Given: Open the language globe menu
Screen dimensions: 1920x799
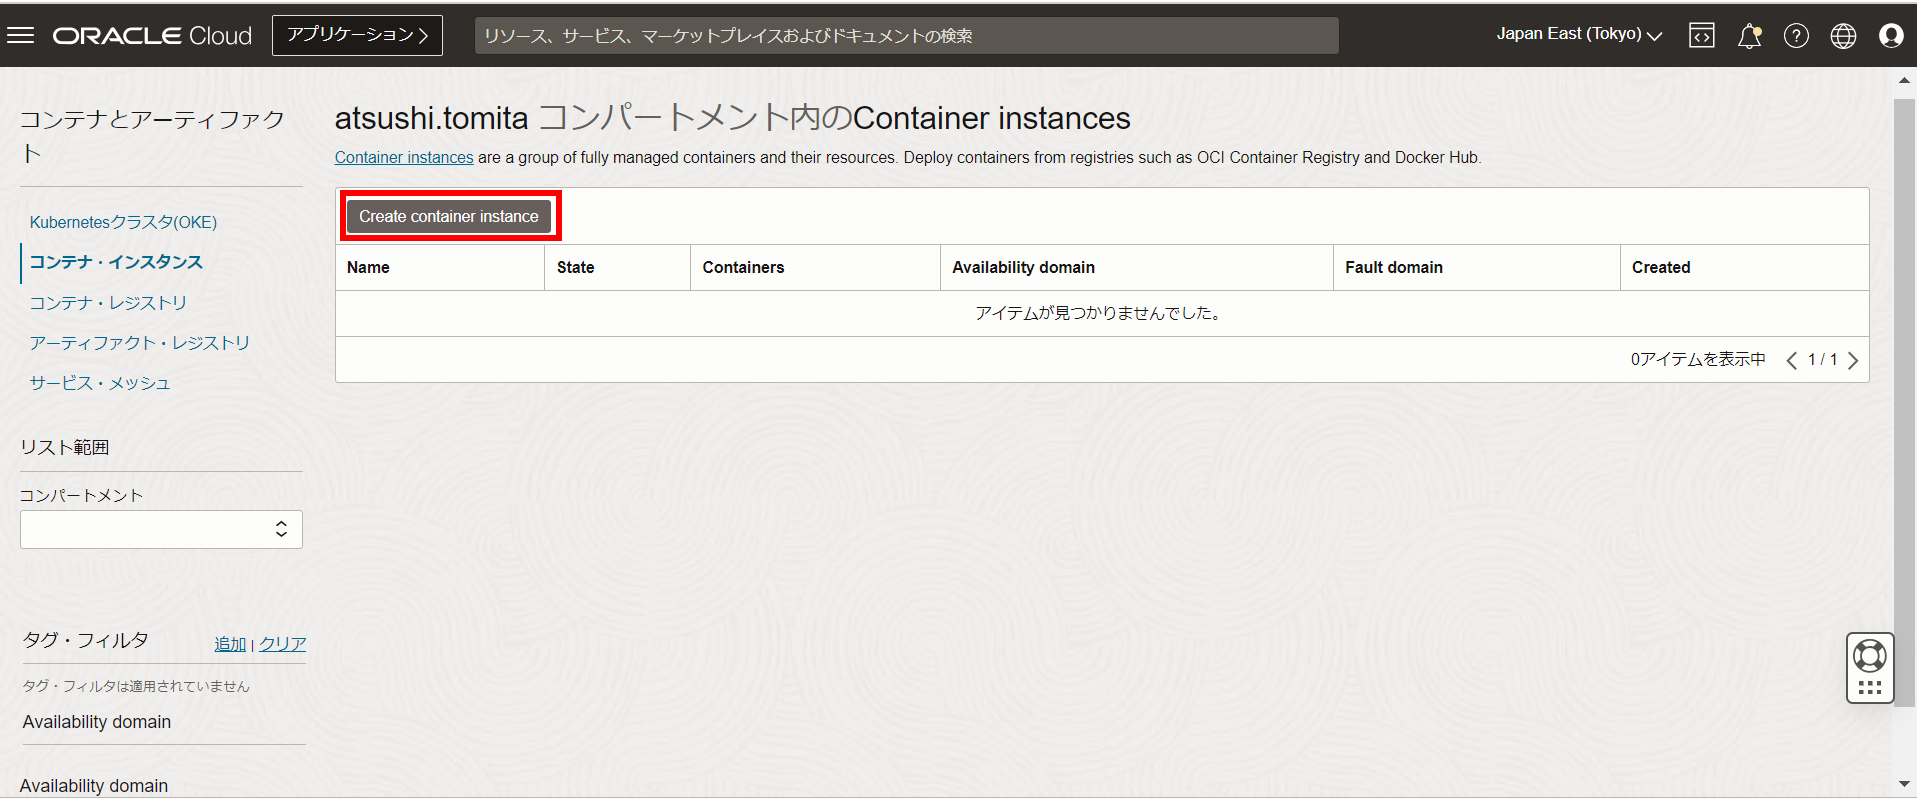Looking at the screenshot, I should click(x=1843, y=36).
